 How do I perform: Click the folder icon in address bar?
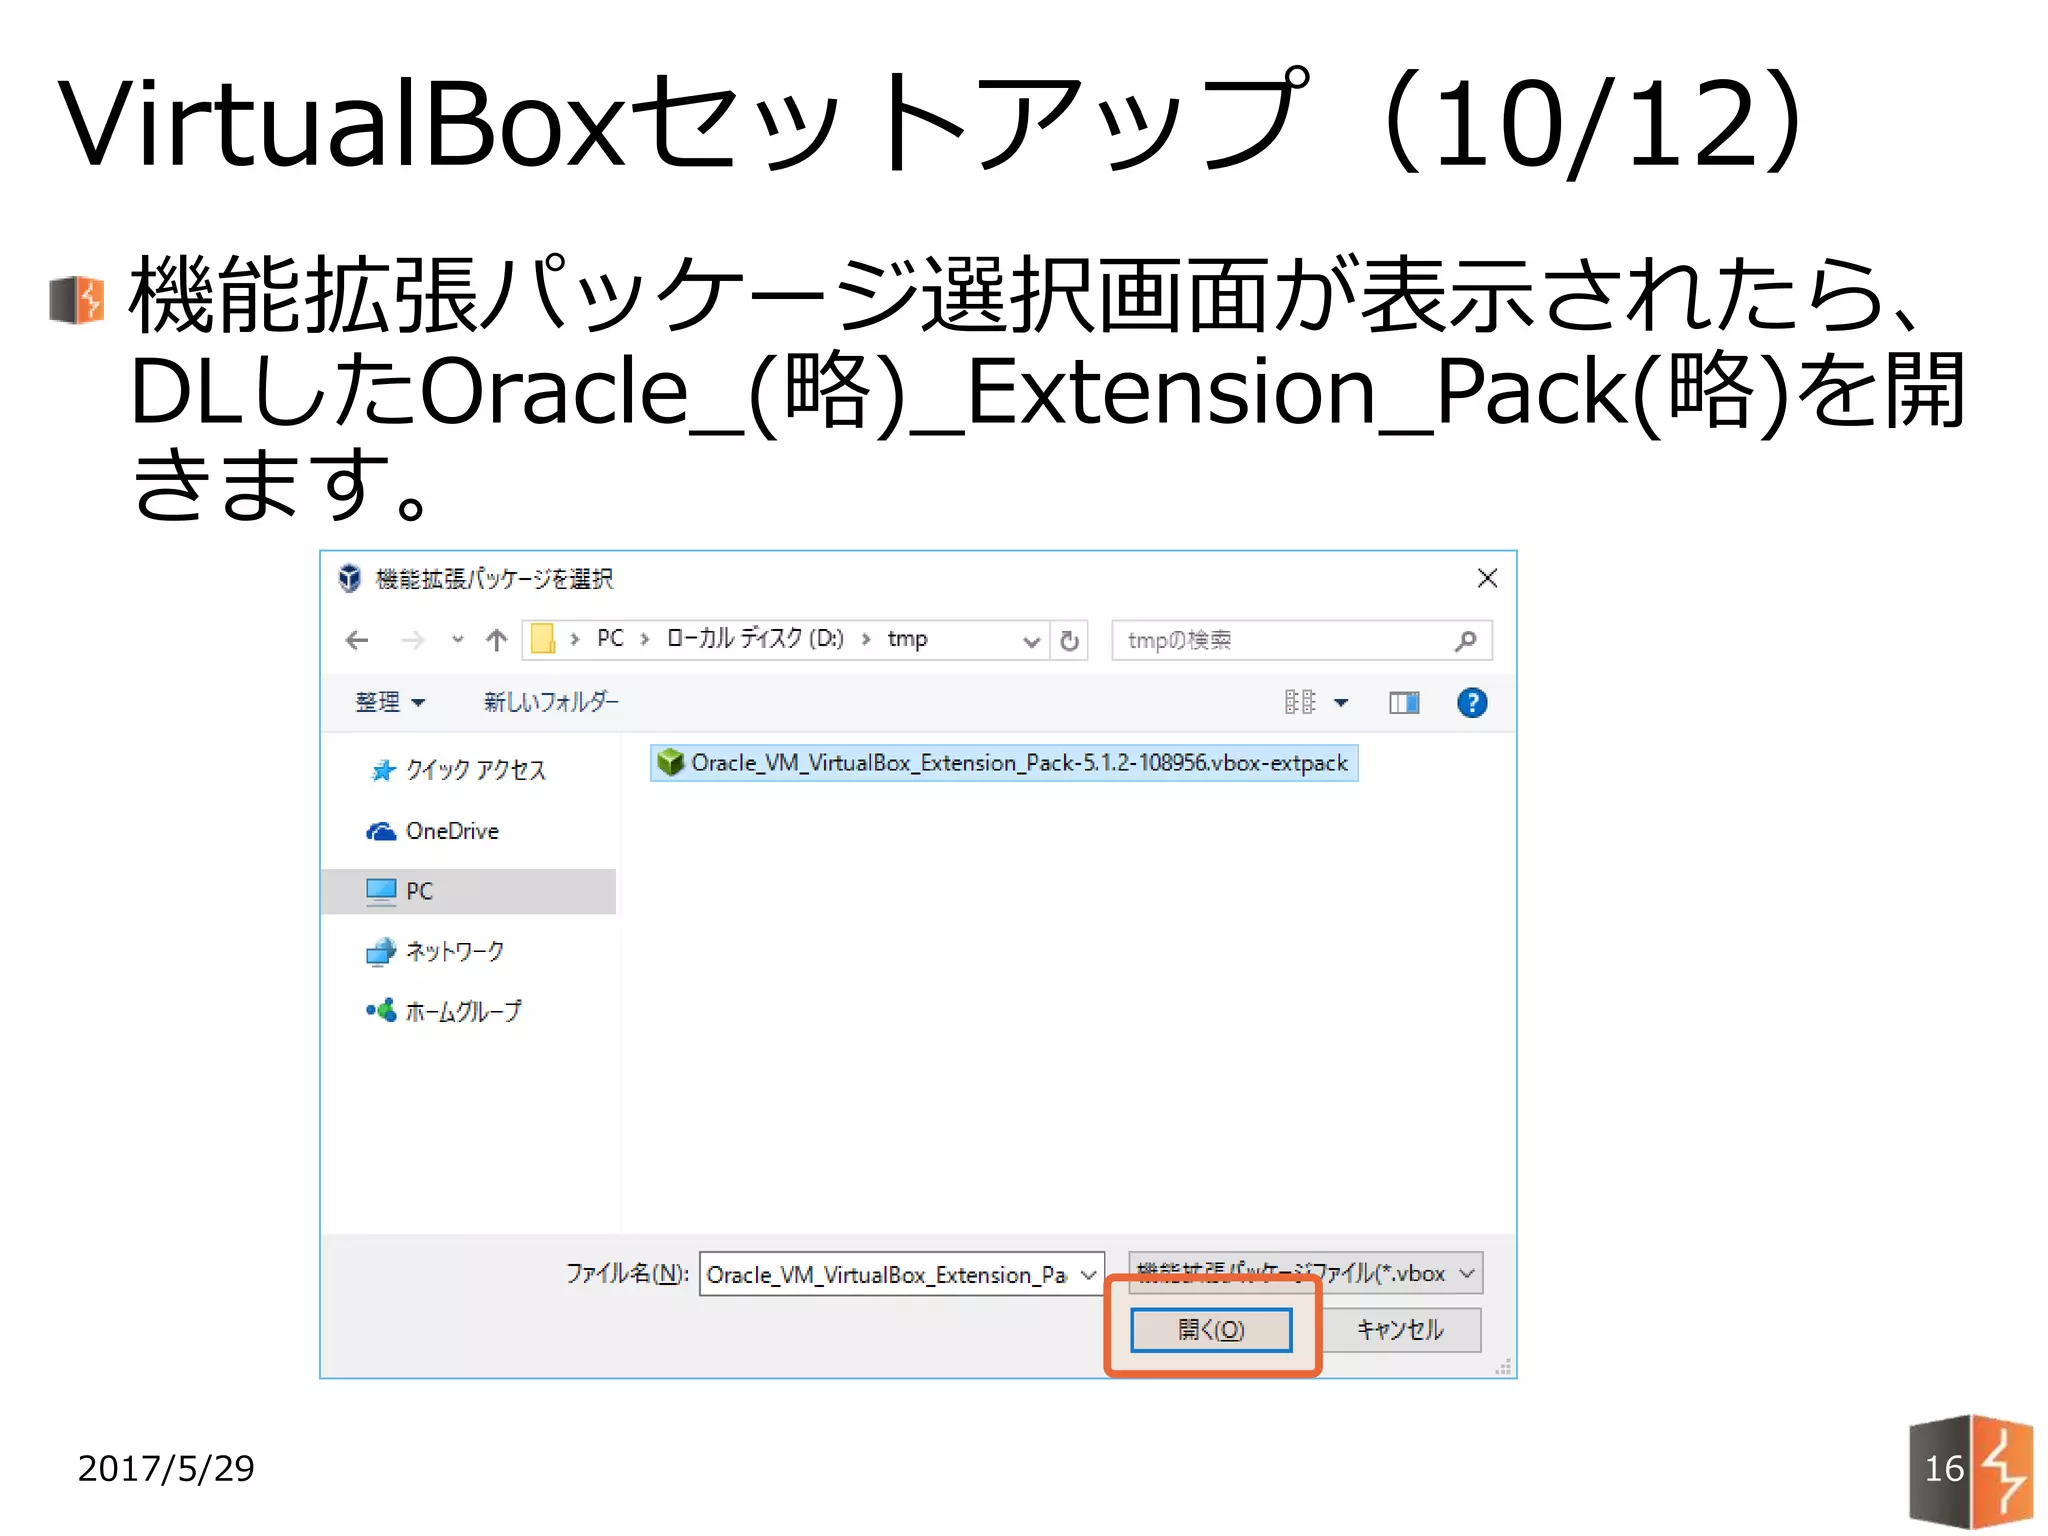tap(543, 639)
